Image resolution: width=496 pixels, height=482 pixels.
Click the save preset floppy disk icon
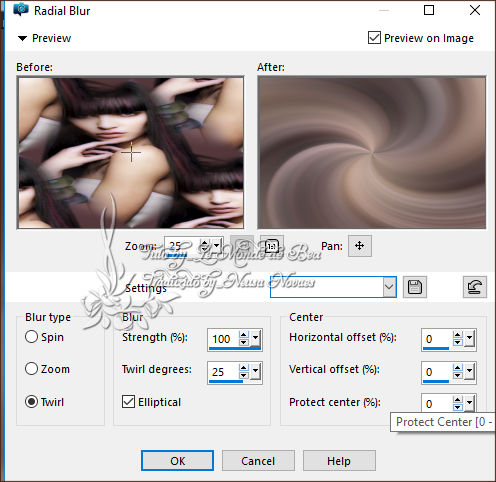[415, 287]
